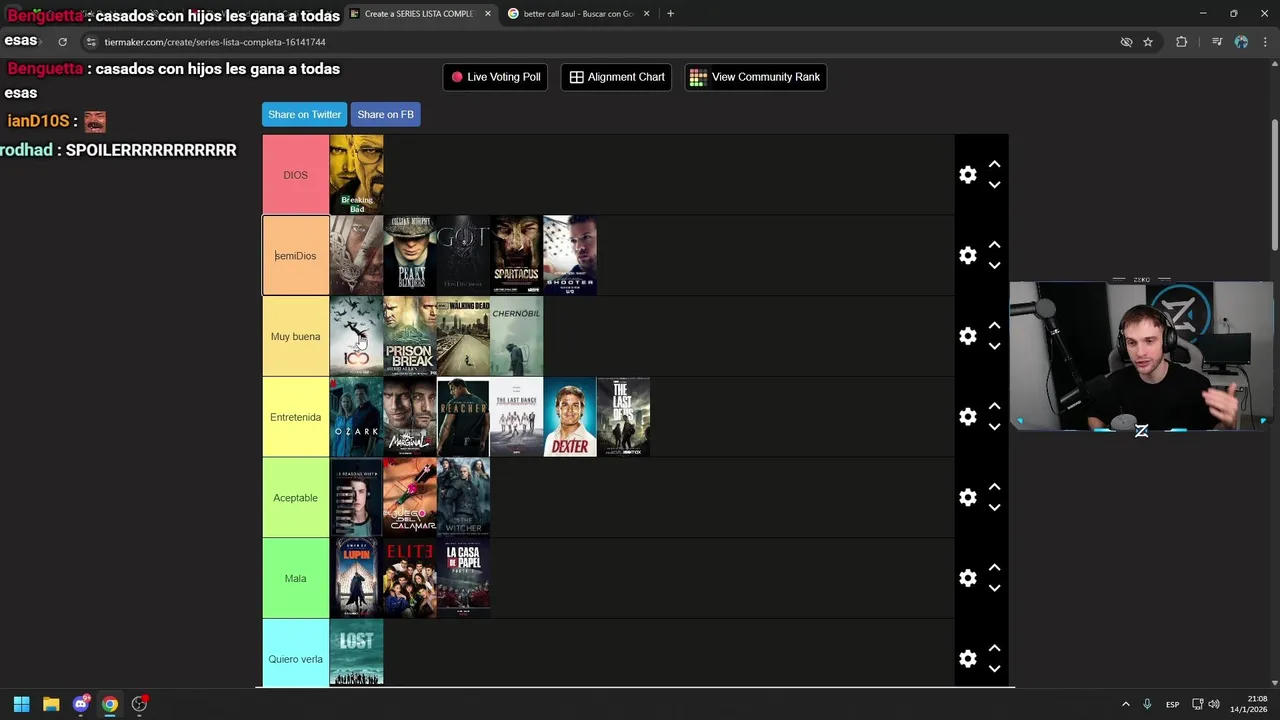
Task: Open the Windows Start menu
Action: (21, 704)
